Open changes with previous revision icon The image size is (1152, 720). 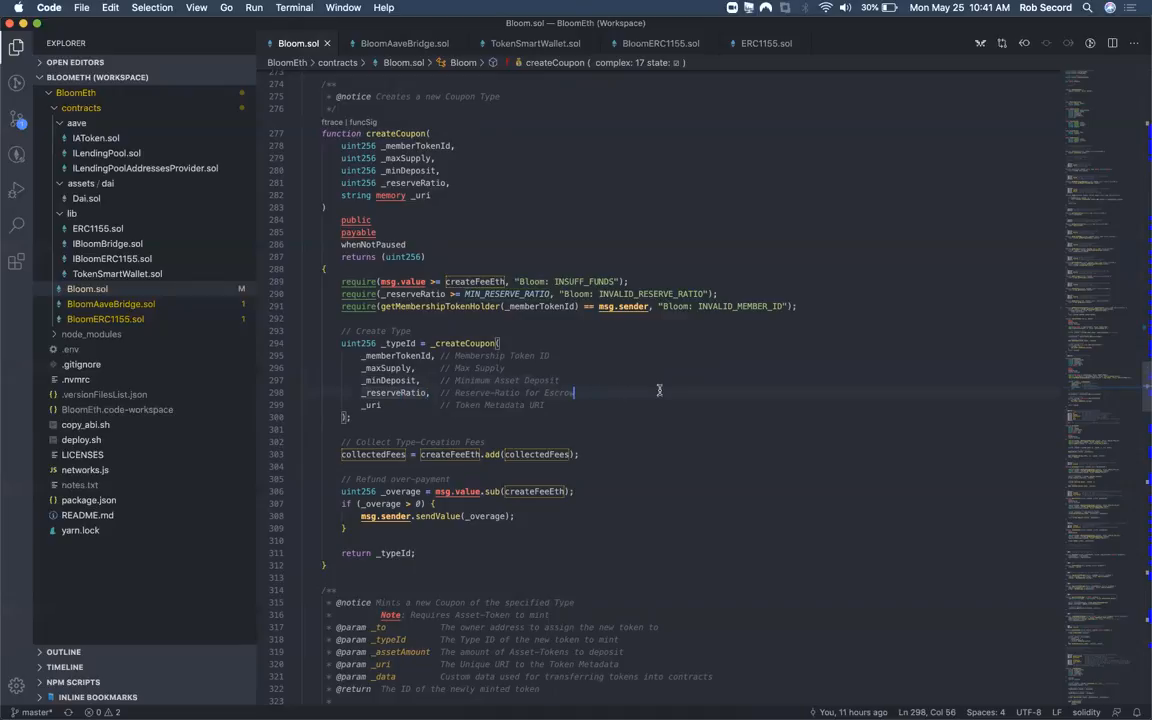pos(1024,43)
